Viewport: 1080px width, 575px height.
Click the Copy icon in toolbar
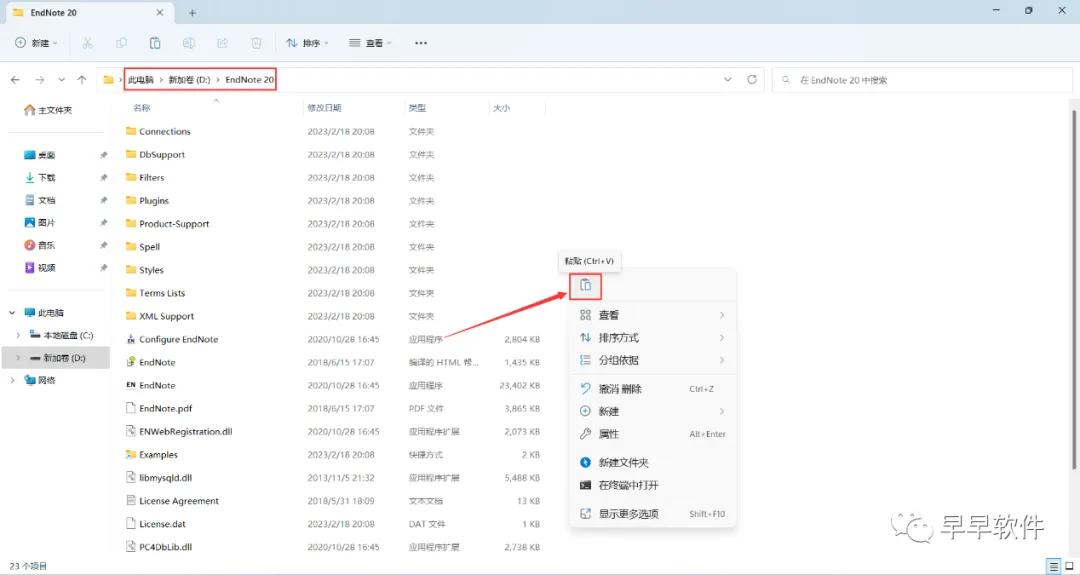(121, 43)
